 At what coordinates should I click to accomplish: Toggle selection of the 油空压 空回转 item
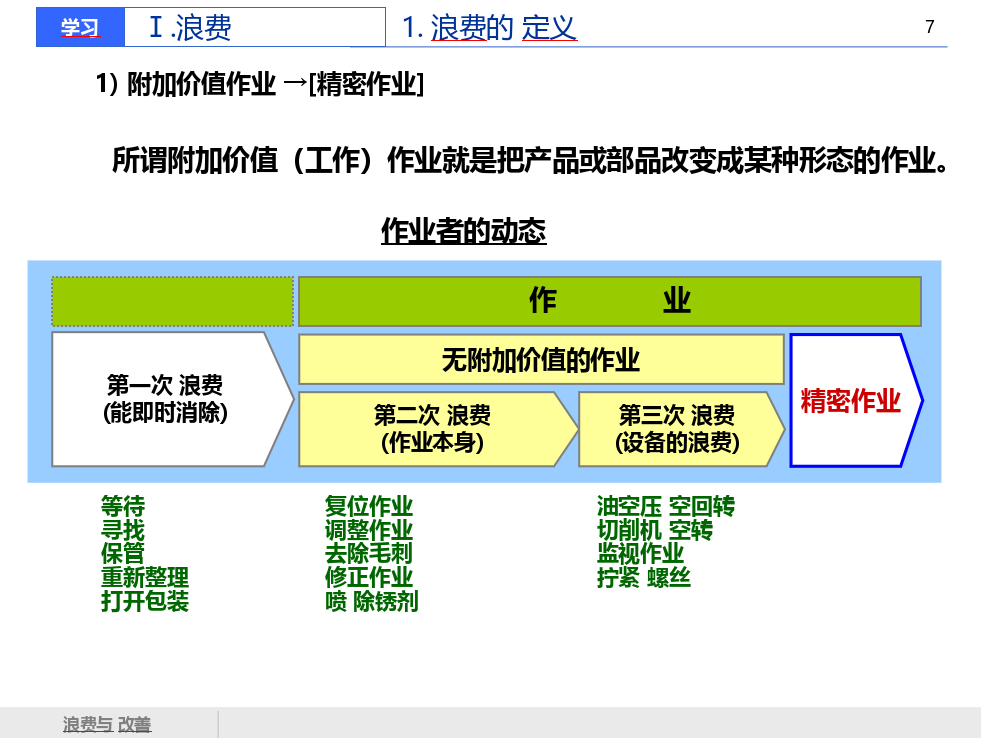click(655, 508)
